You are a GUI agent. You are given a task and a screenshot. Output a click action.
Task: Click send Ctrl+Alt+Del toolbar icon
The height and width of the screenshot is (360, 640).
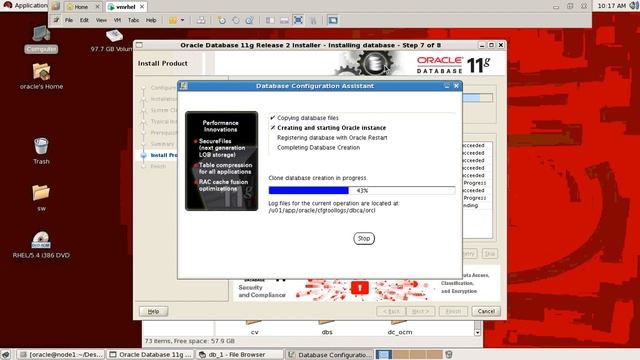click(x=201, y=20)
